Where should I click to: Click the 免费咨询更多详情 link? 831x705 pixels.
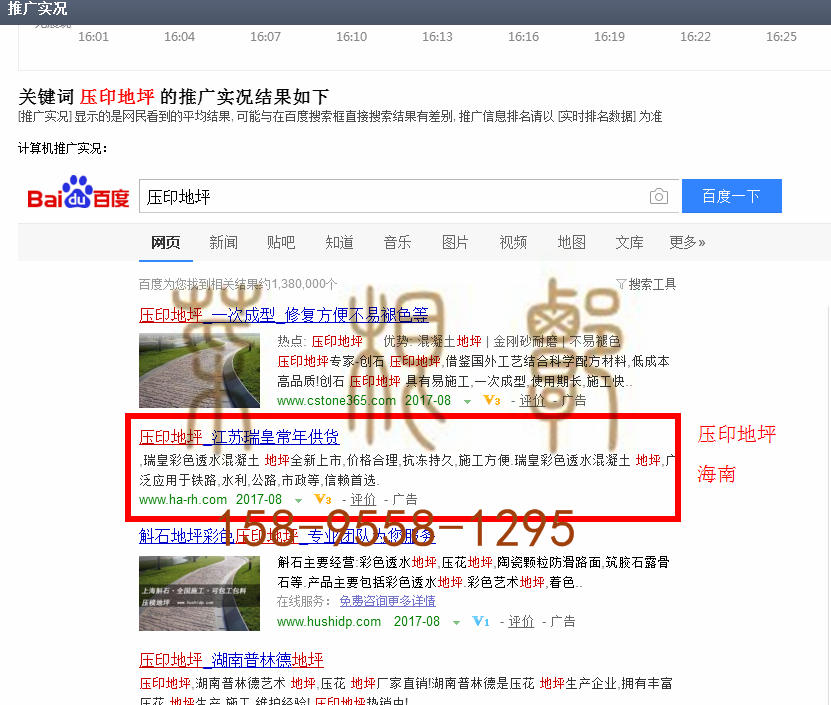387,601
